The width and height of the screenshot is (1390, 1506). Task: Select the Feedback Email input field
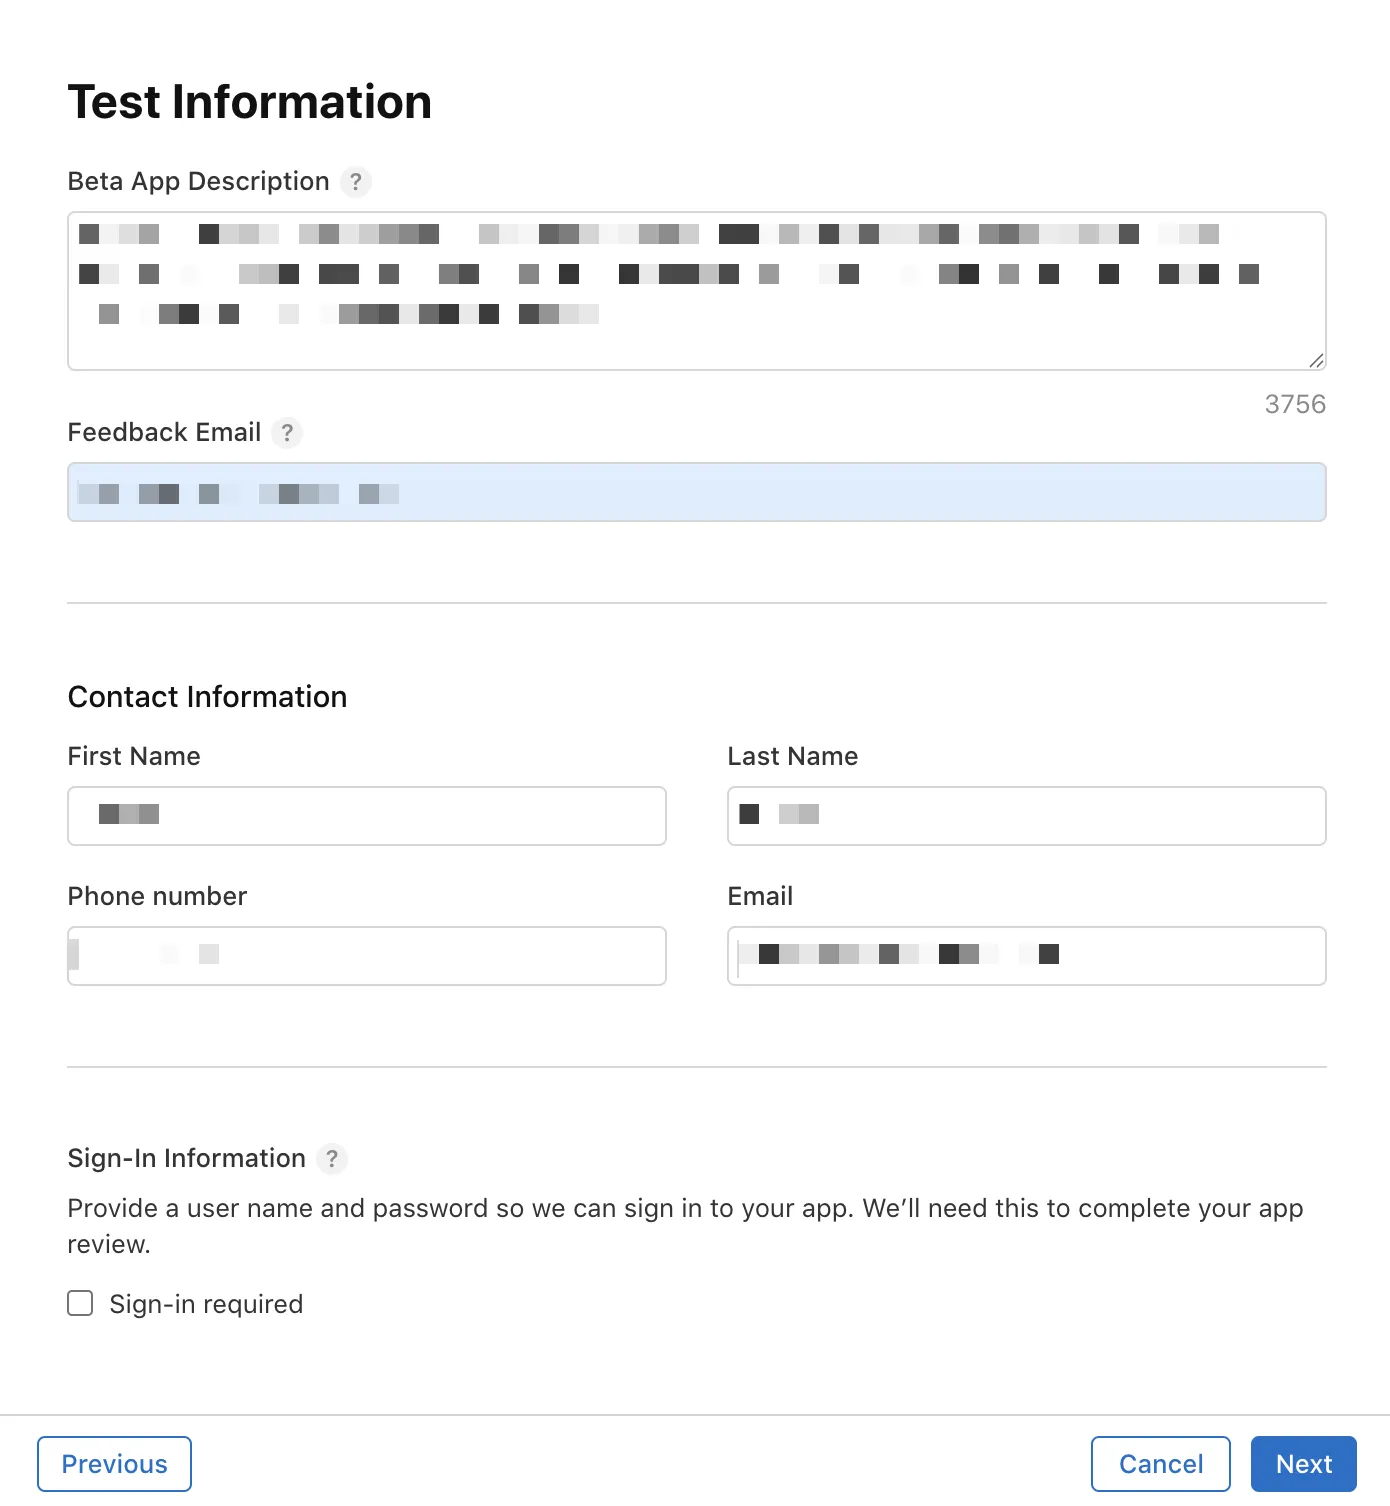click(697, 492)
